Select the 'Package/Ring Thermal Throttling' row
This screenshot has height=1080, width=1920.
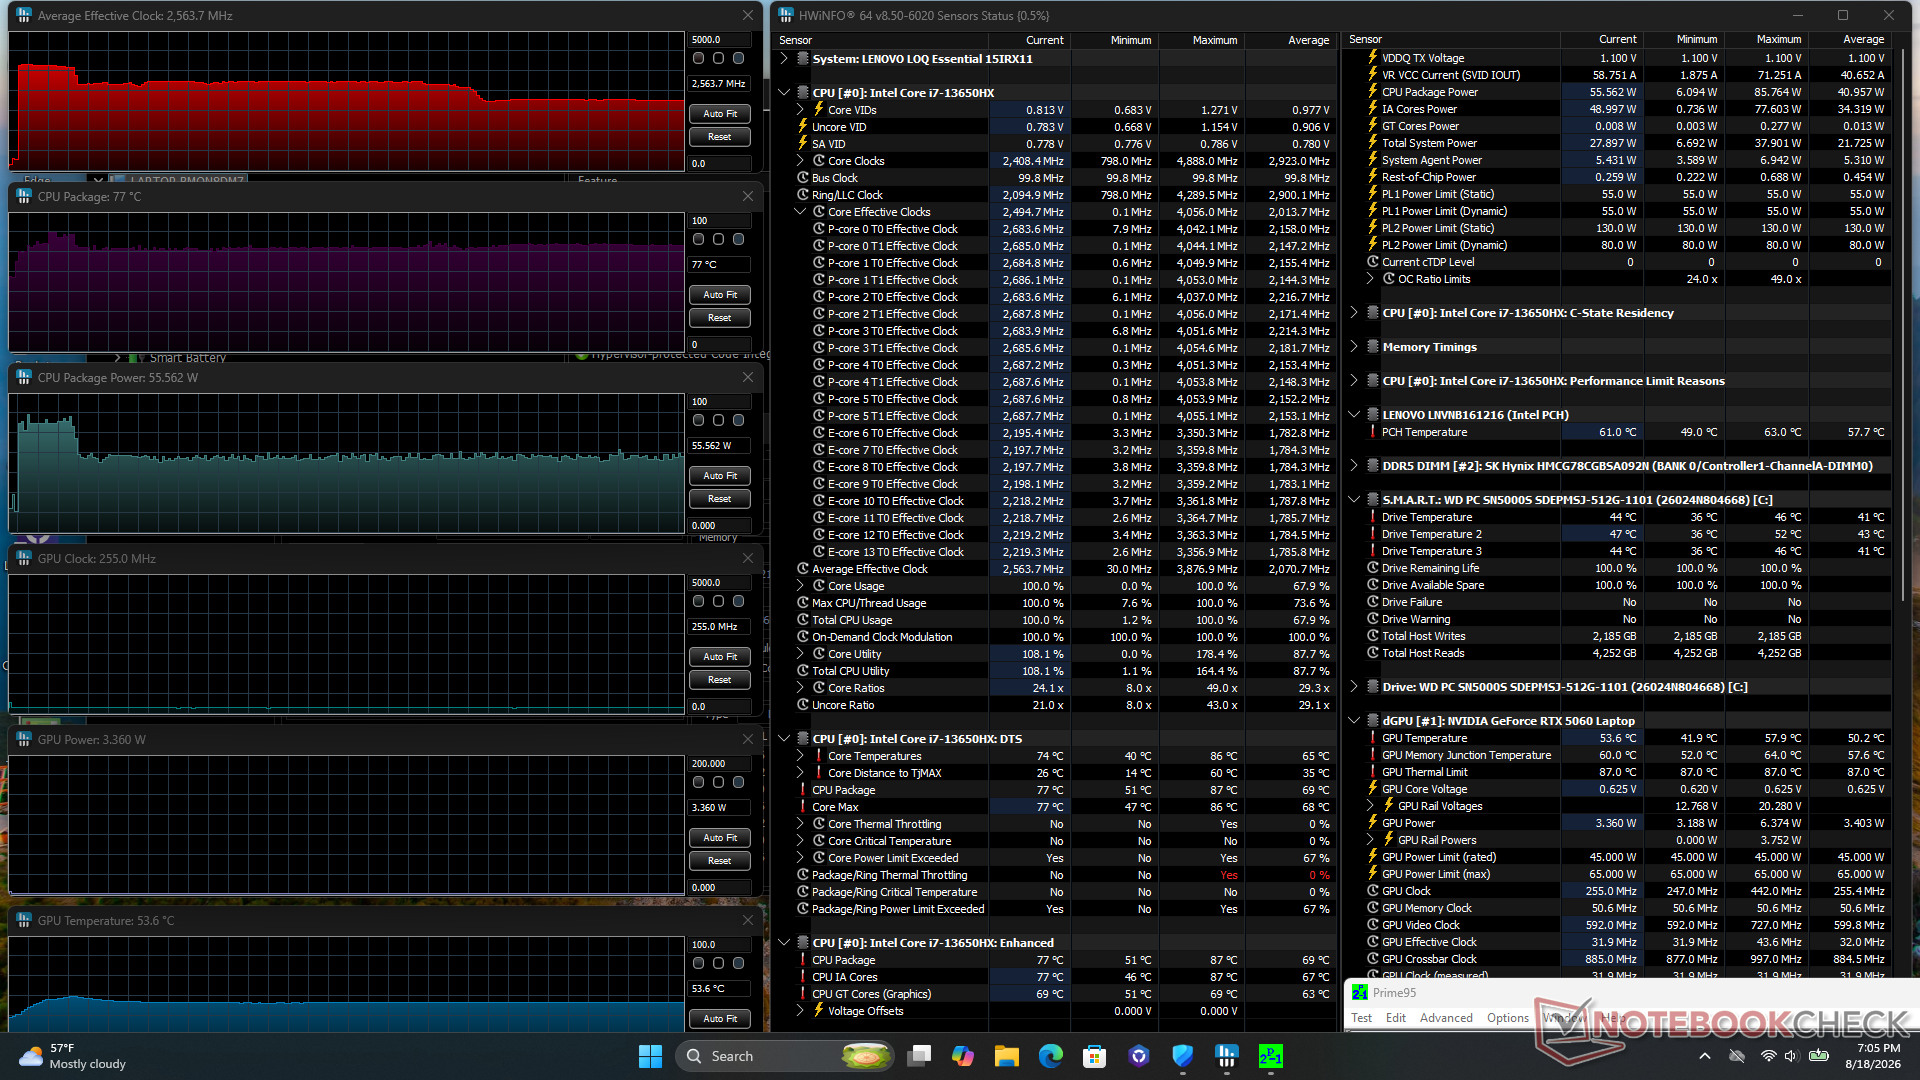coord(1055,875)
